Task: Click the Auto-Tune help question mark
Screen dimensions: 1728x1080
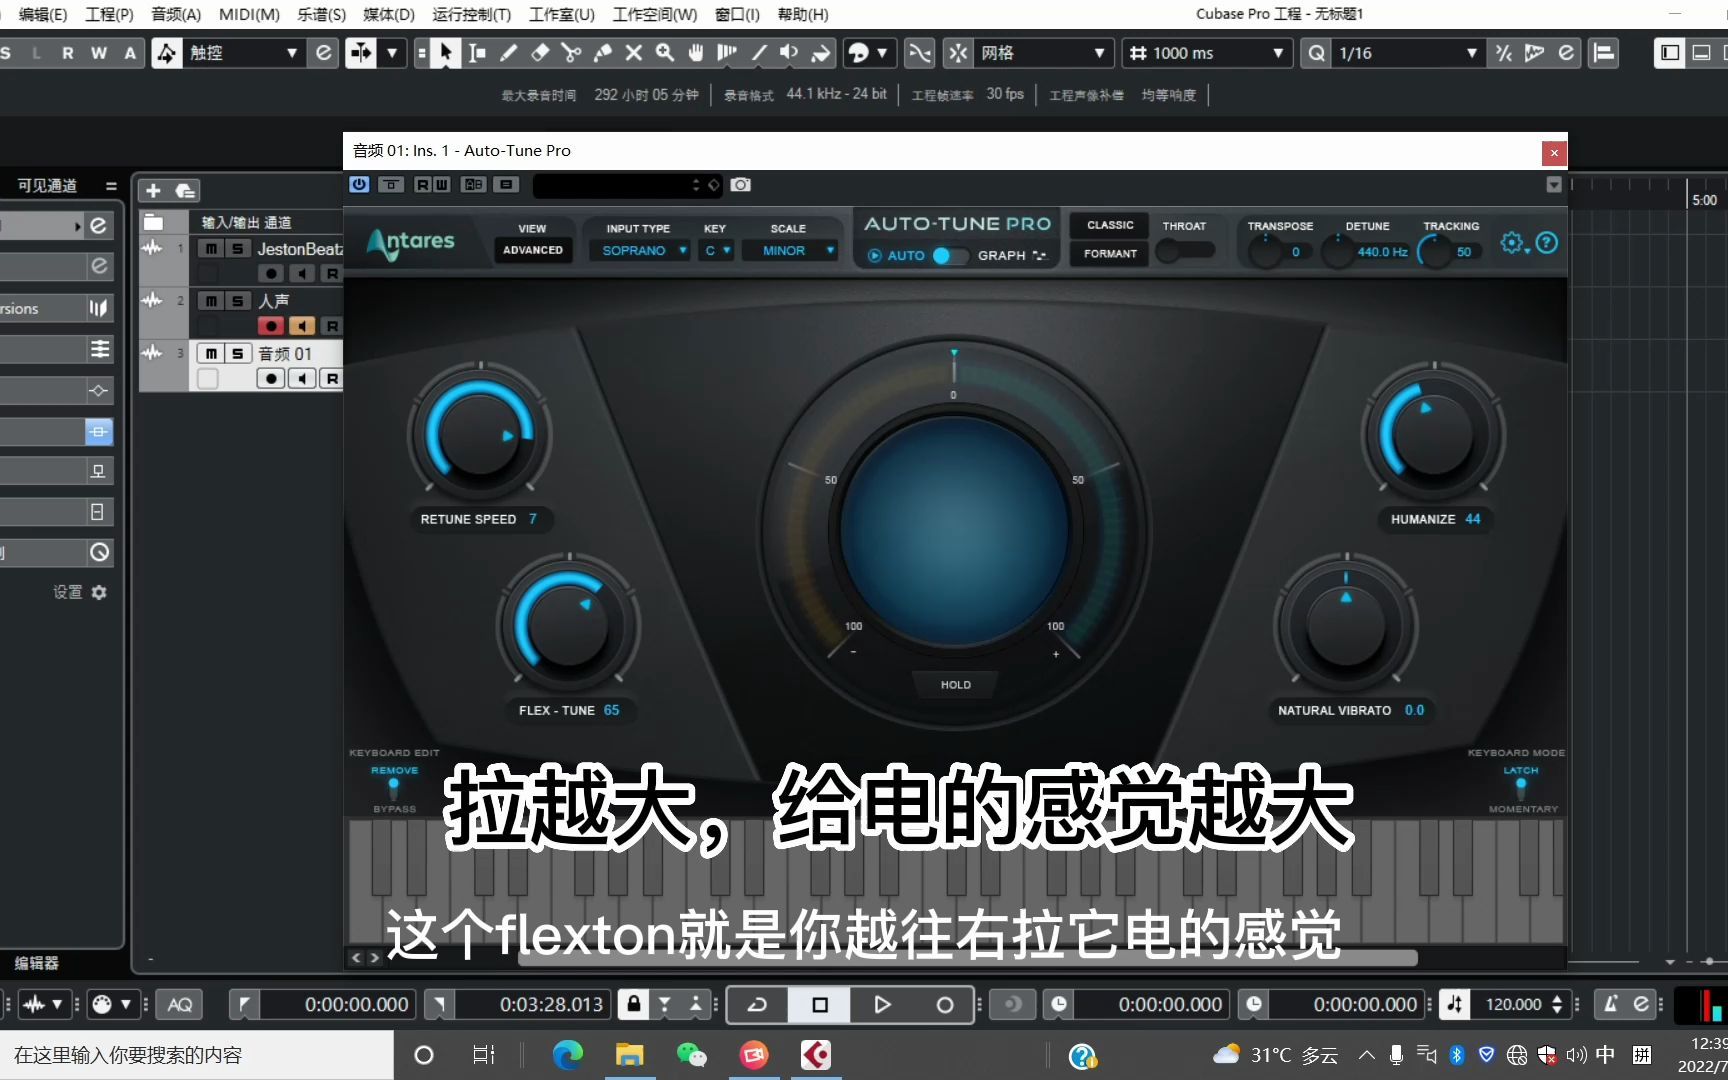Action: pyautogui.click(x=1546, y=242)
